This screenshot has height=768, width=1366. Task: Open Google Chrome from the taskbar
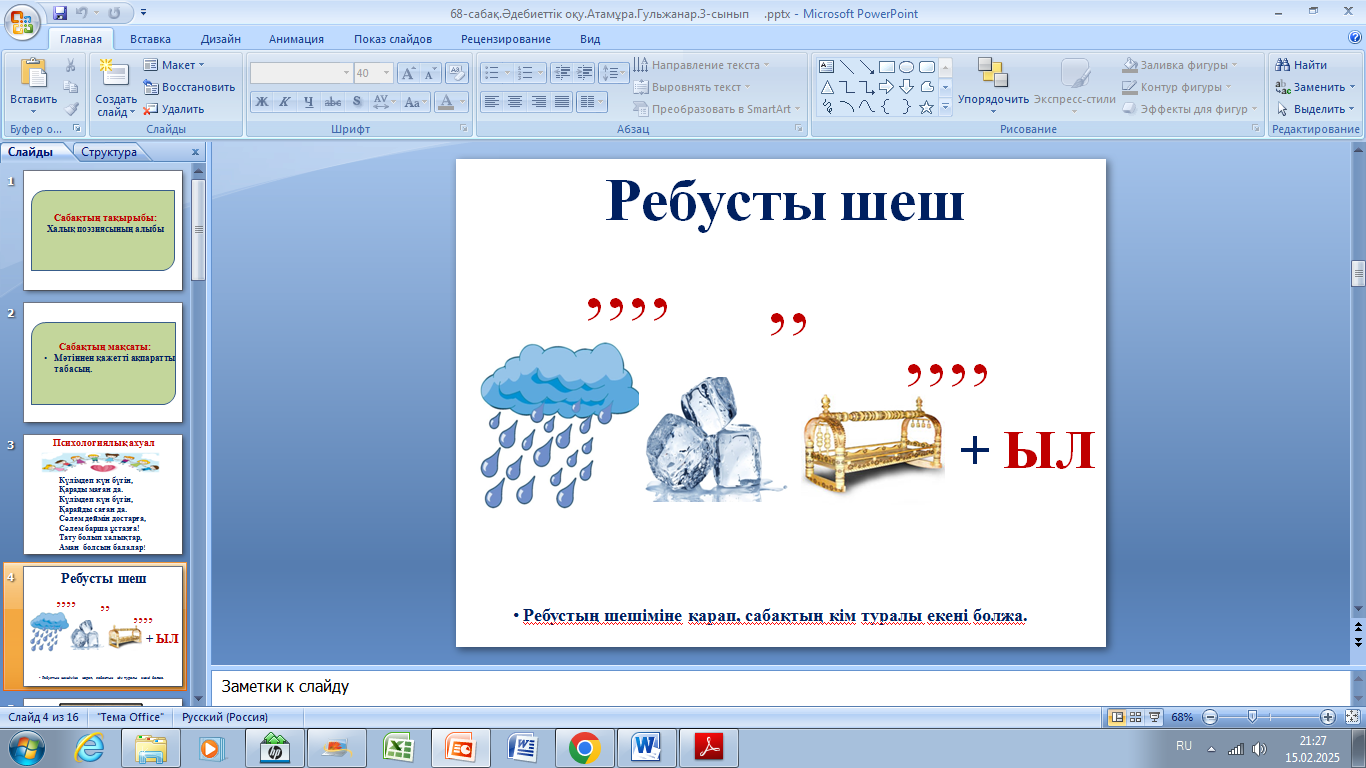(584, 747)
